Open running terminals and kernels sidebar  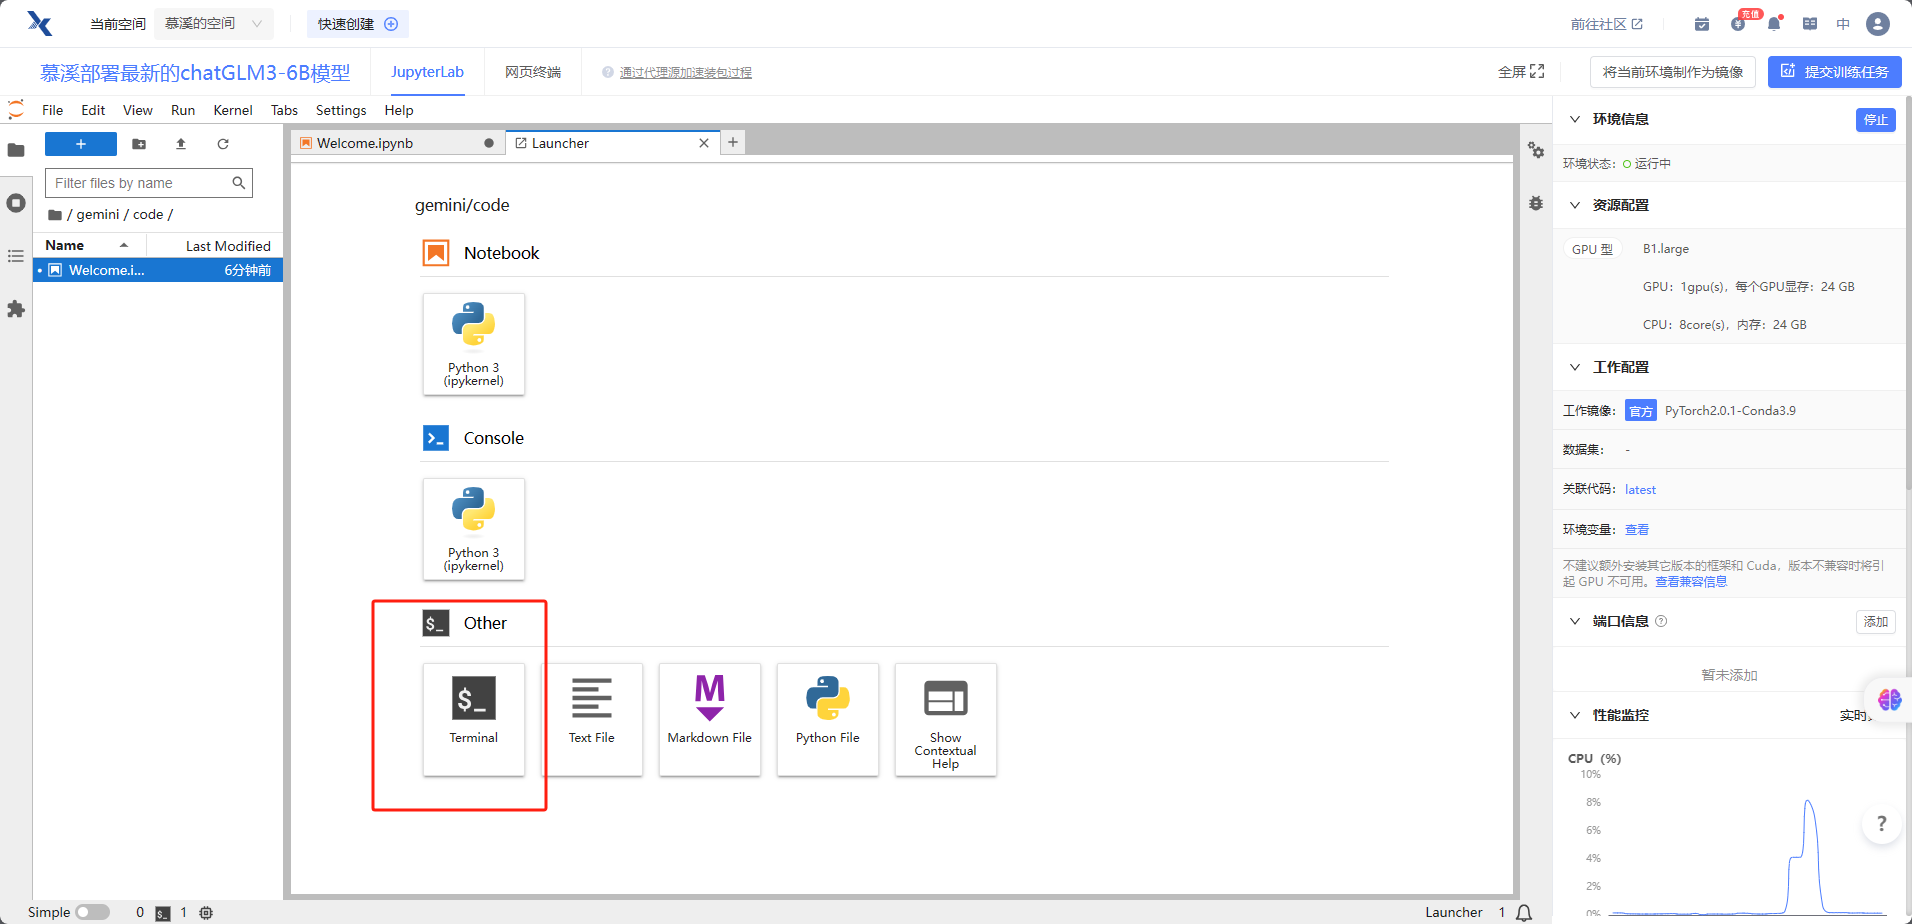16,203
